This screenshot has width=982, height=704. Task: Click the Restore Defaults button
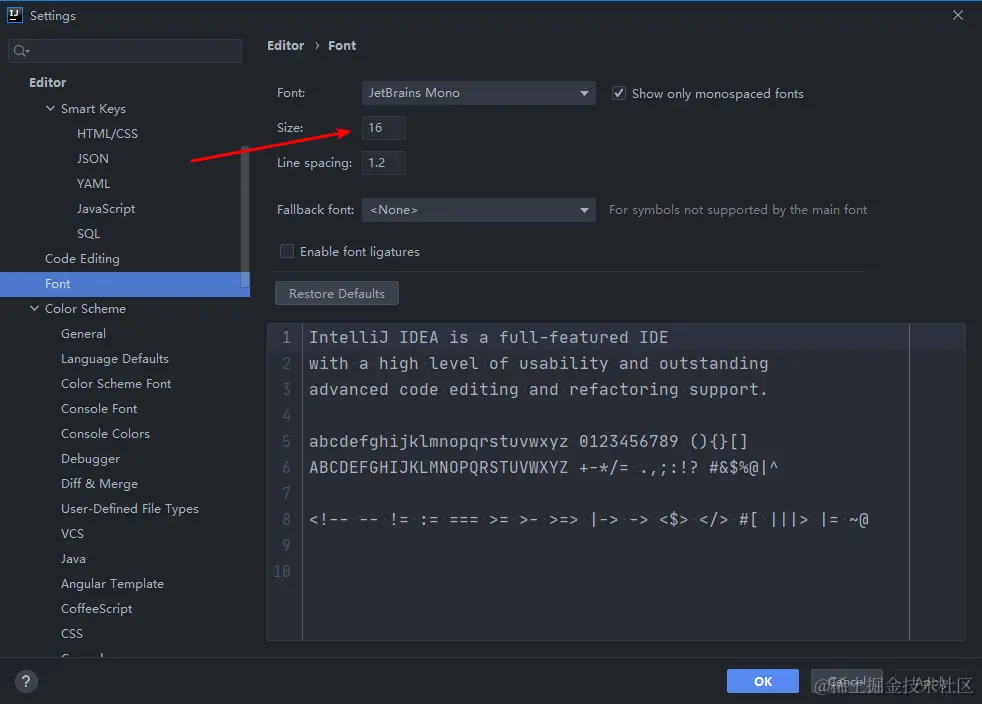click(337, 293)
